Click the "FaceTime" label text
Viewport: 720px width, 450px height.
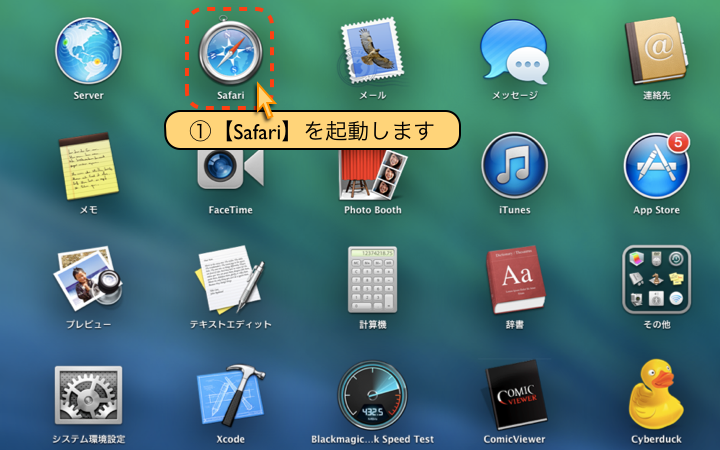pyautogui.click(x=231, y=210)
